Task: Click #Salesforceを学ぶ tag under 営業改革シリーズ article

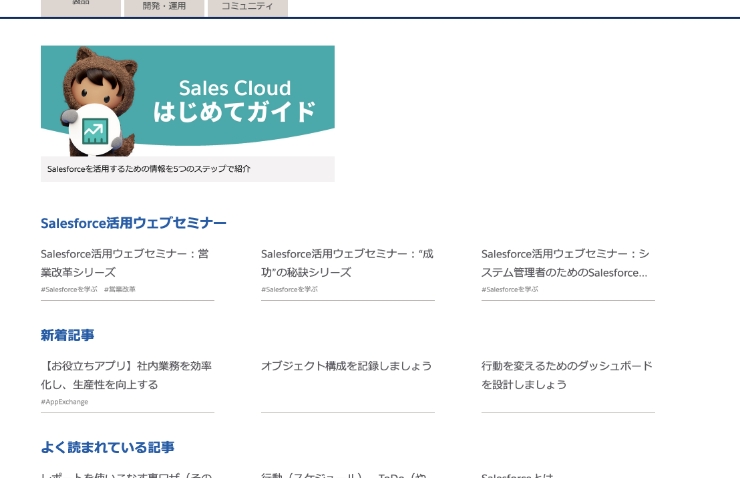Action: [69, 289]
